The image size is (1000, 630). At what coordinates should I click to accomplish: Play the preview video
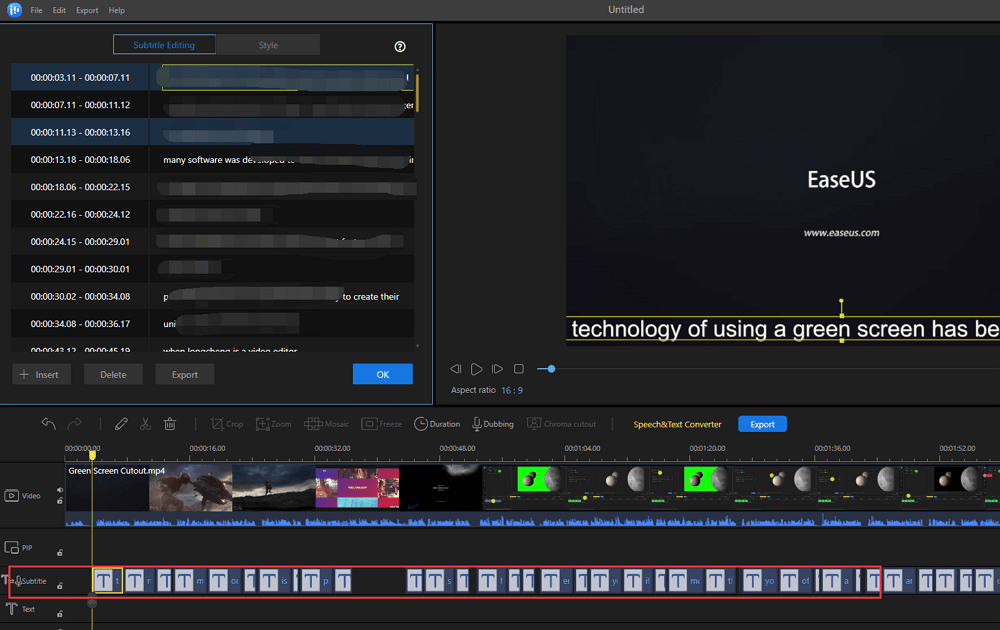[476, 369]
